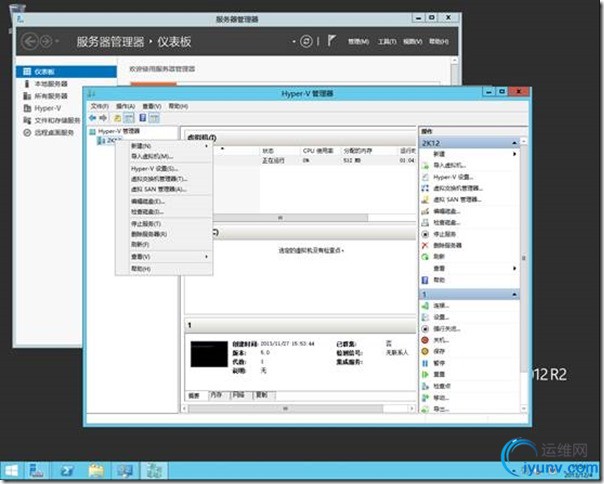604x484 pixels.
Task: Open 管理(M) menu in Server Manager
Action: tap(359, 42)
